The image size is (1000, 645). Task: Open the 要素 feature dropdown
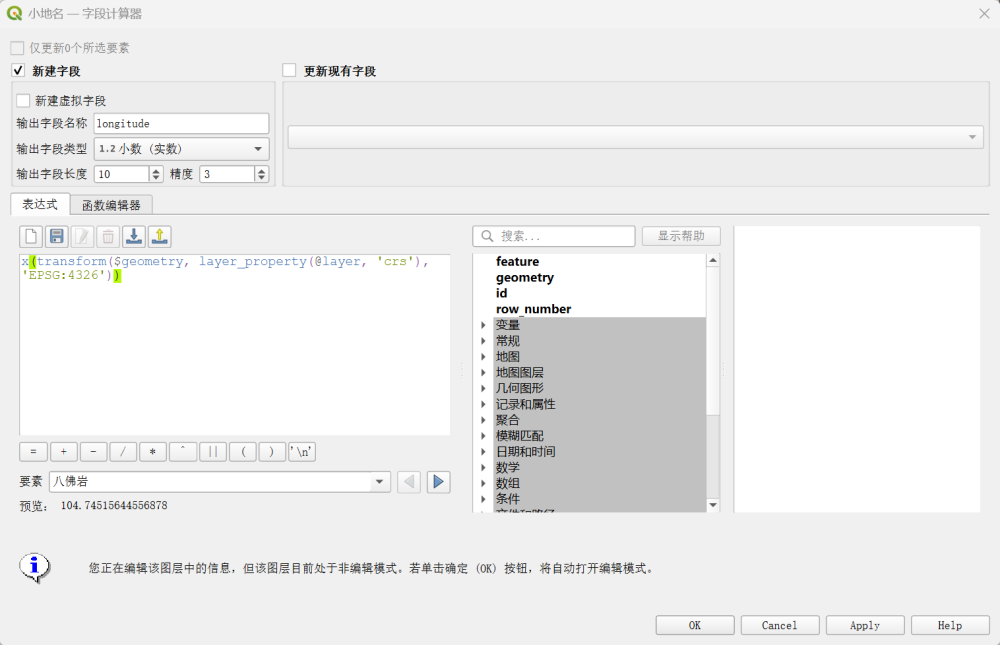tap(379, 482)
